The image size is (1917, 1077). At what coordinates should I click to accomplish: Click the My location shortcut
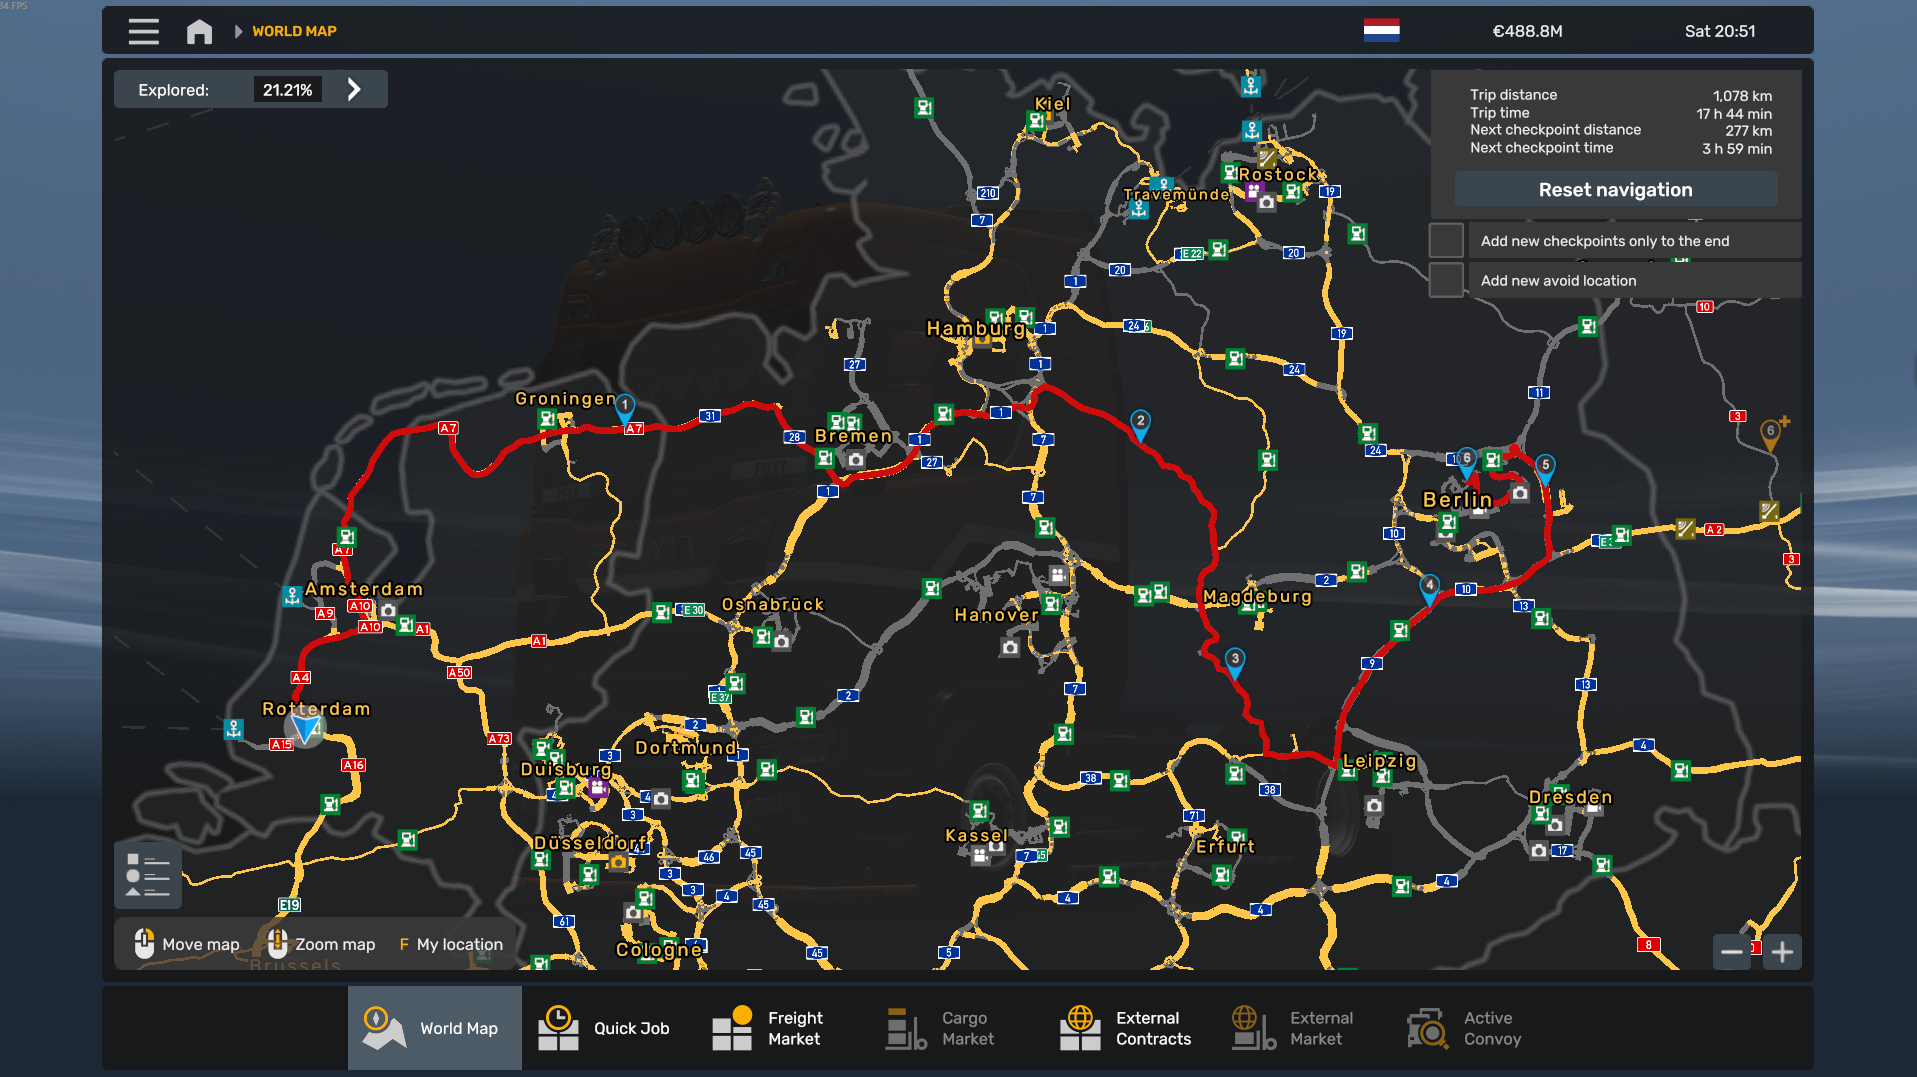click(x=451, y=944)
